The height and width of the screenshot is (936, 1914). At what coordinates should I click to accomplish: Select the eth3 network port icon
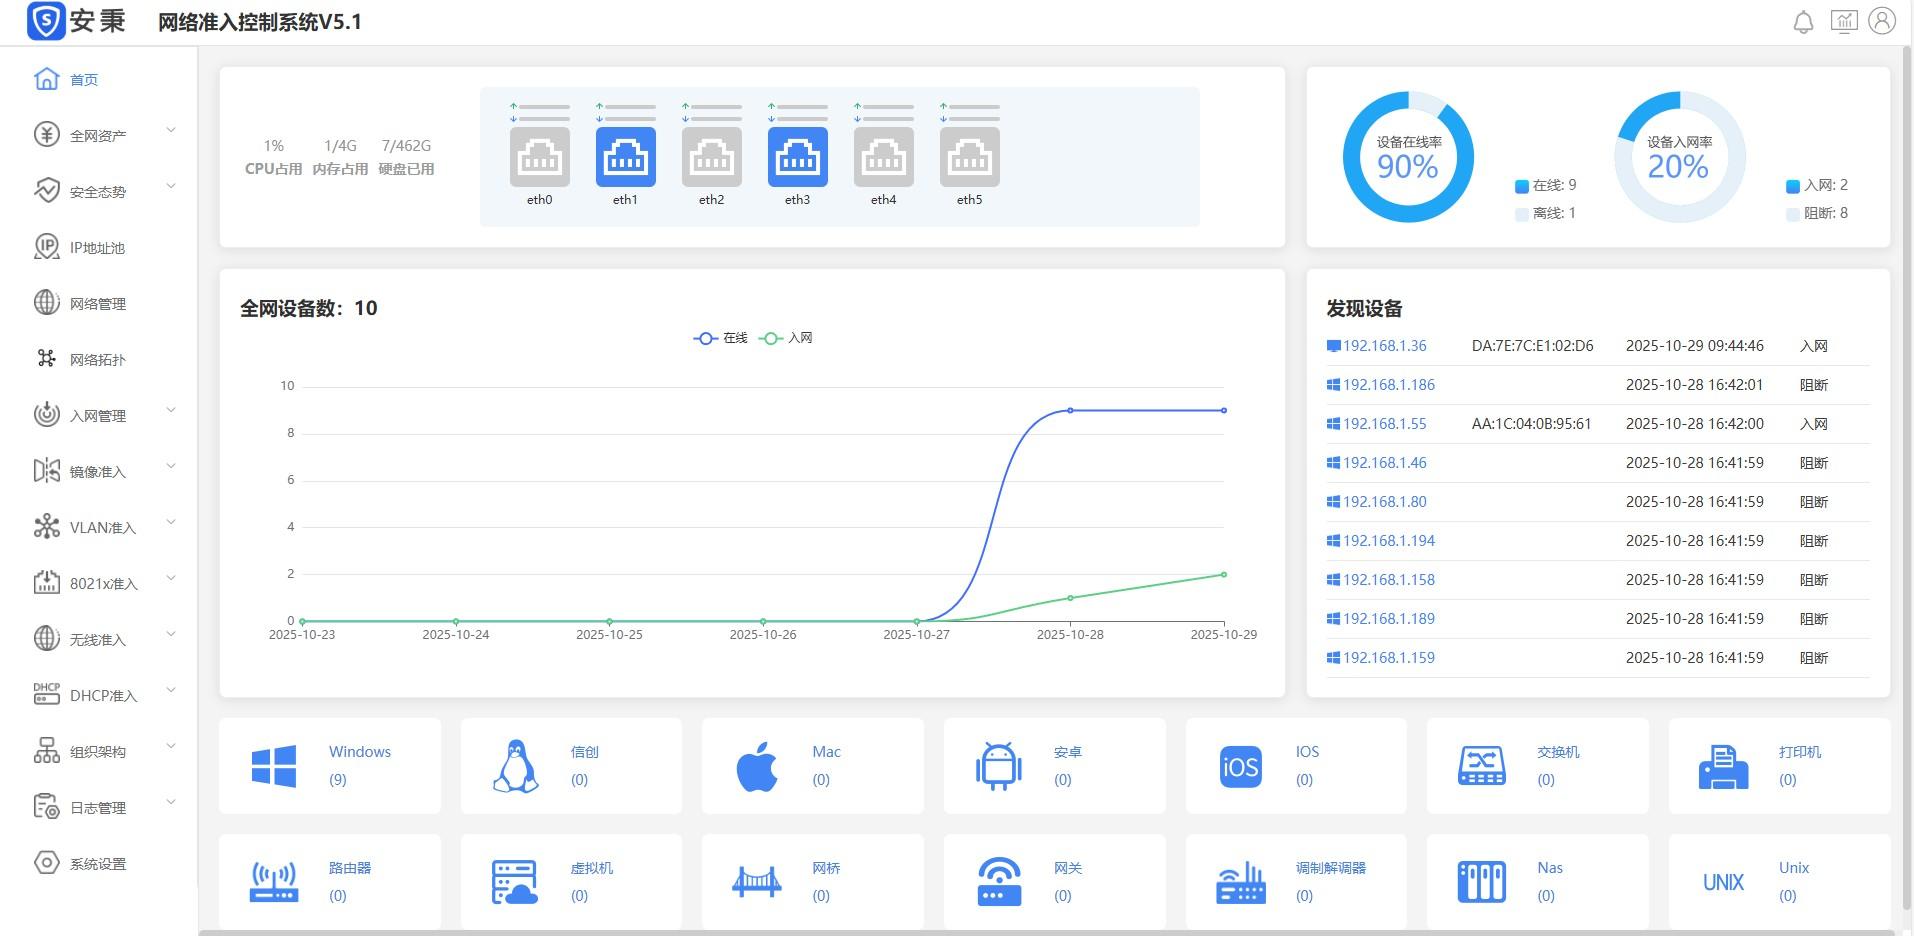[x=798, y=157]
